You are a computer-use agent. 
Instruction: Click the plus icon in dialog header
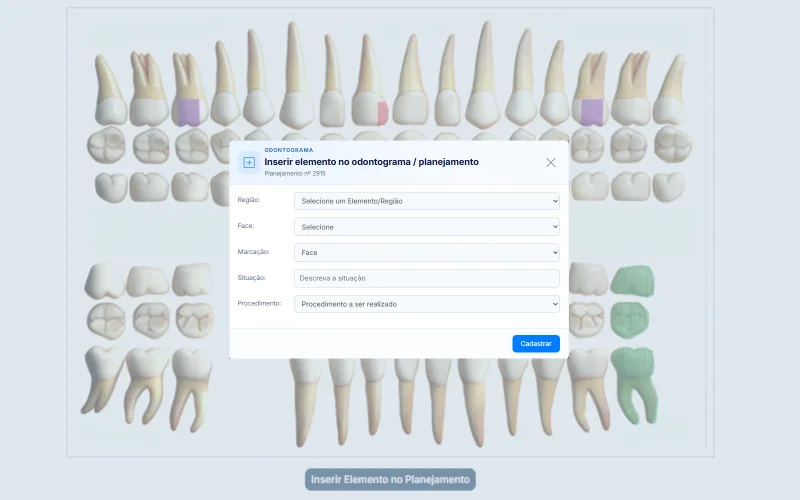click(249, 162)
